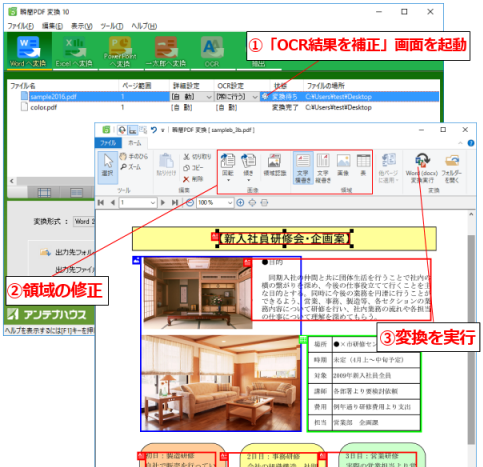Switch to ホーム tab in editor ribbon
The height and width of the screenshot is (467, 483).
[135, 143]
